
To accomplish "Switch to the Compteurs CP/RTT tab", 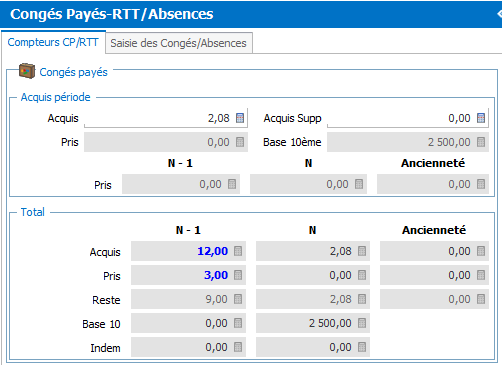I will (53, 42).
